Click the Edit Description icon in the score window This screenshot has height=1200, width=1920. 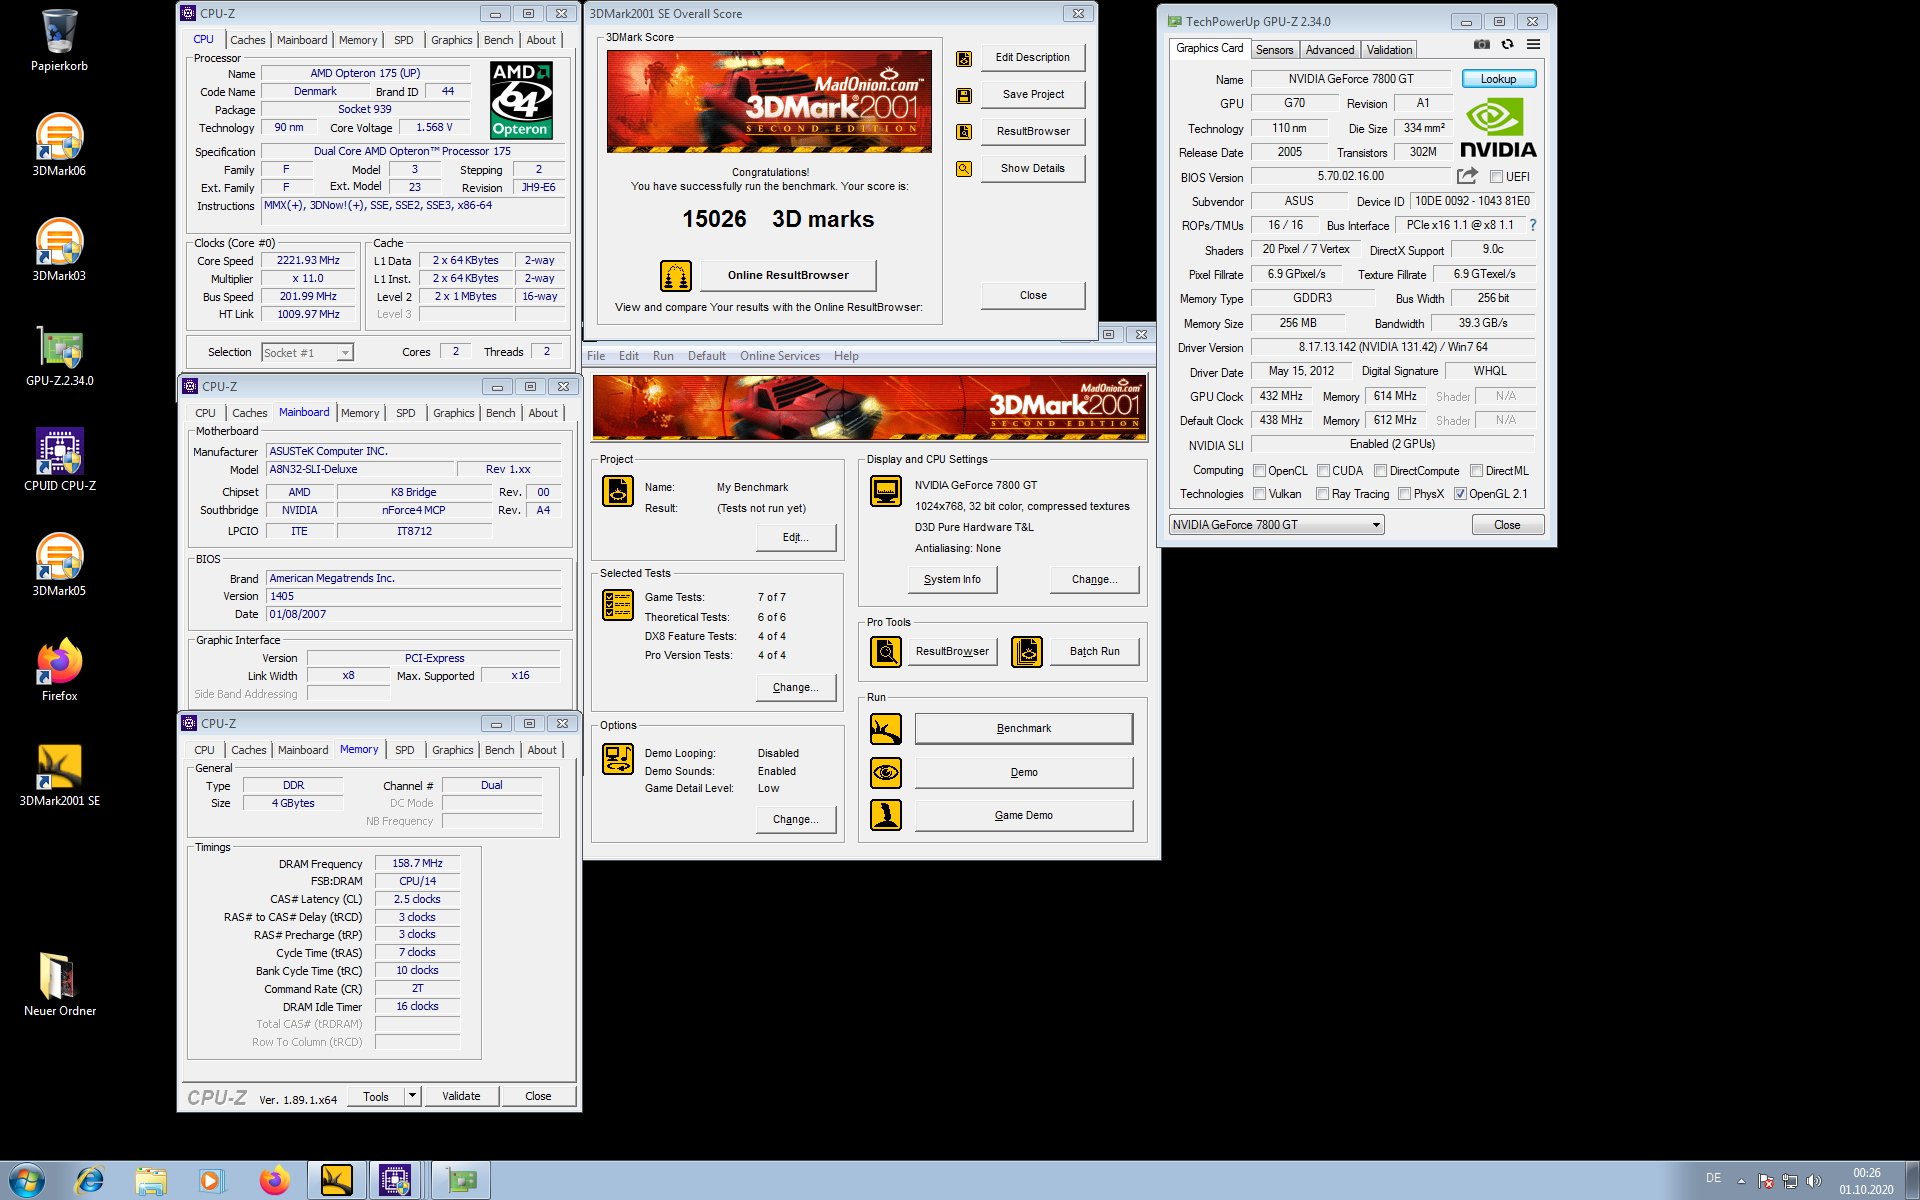point(964,58)
